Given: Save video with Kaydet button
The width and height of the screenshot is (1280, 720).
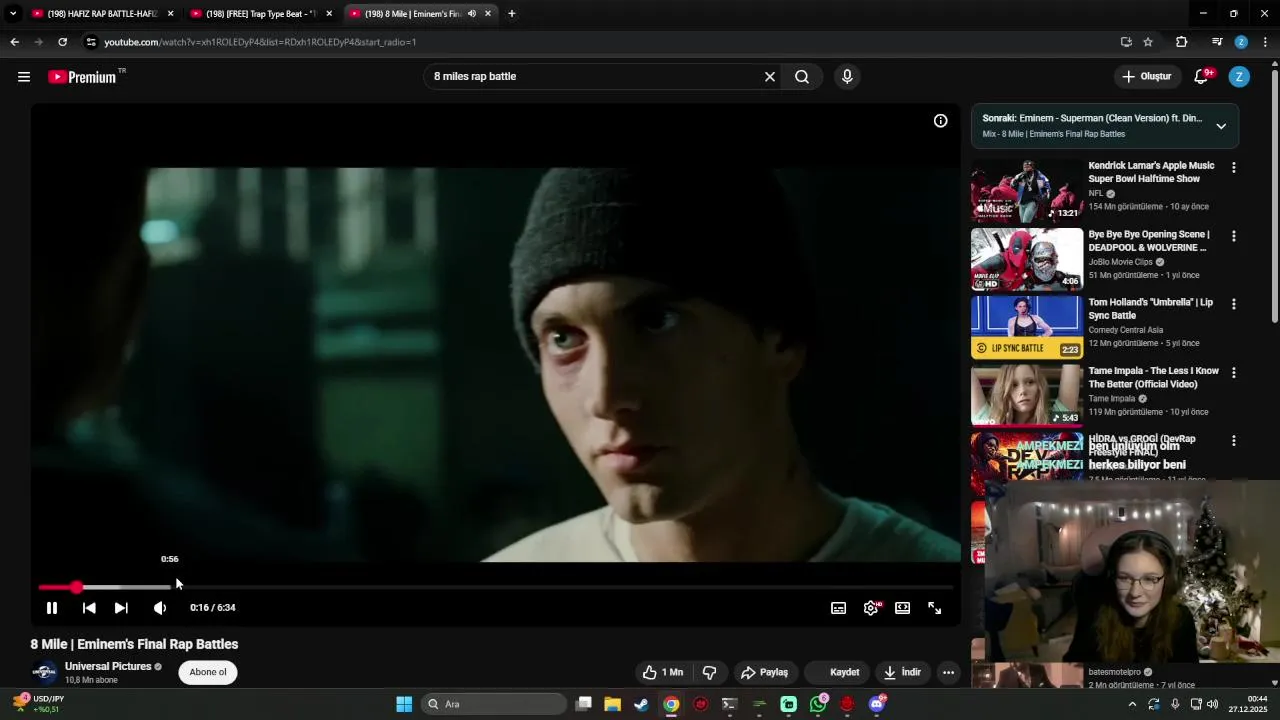Looking at the screenshot, I should (839, 672).
